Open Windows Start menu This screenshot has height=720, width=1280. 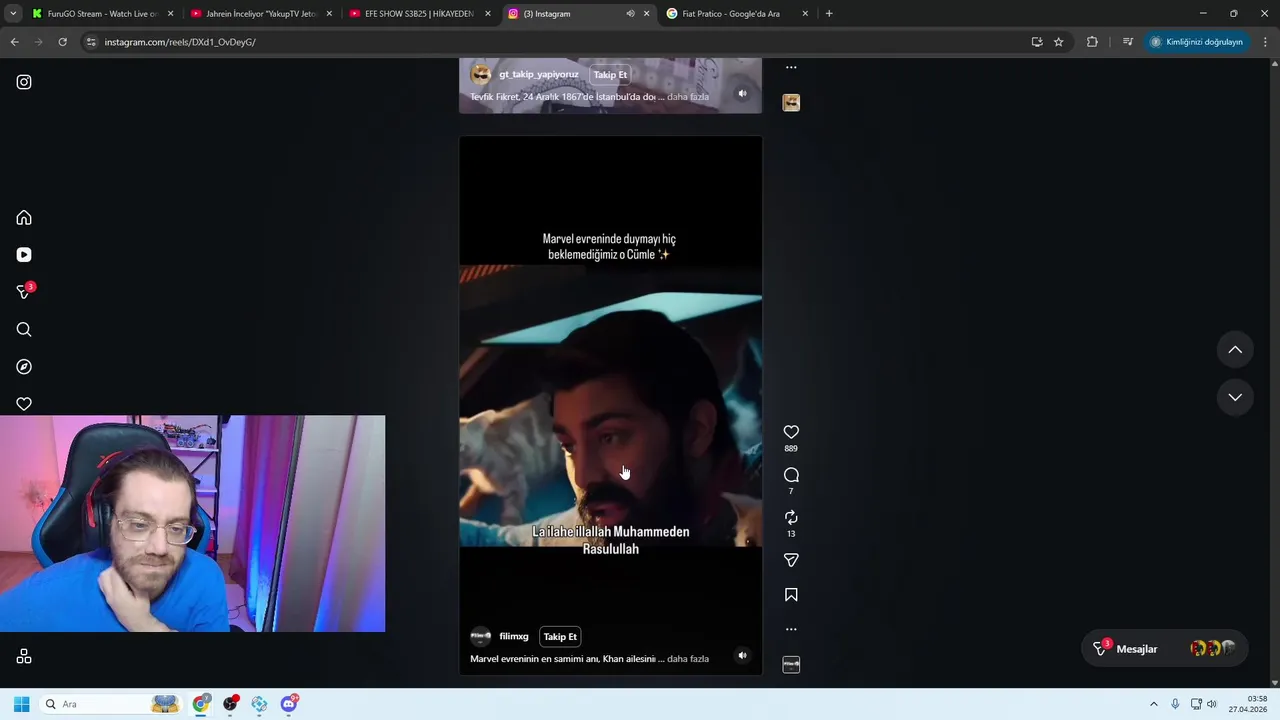(21, 704)
